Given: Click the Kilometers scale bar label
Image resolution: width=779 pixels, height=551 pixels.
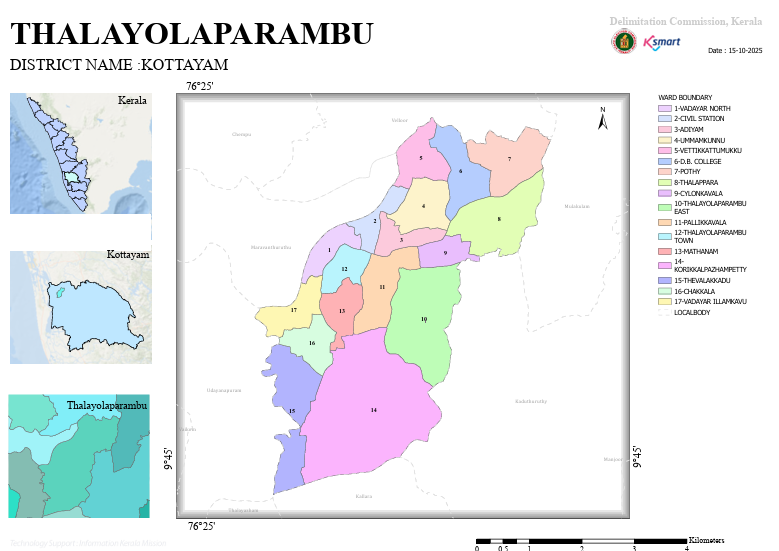Looking at the screenshot, I should [x=706, y=540].
